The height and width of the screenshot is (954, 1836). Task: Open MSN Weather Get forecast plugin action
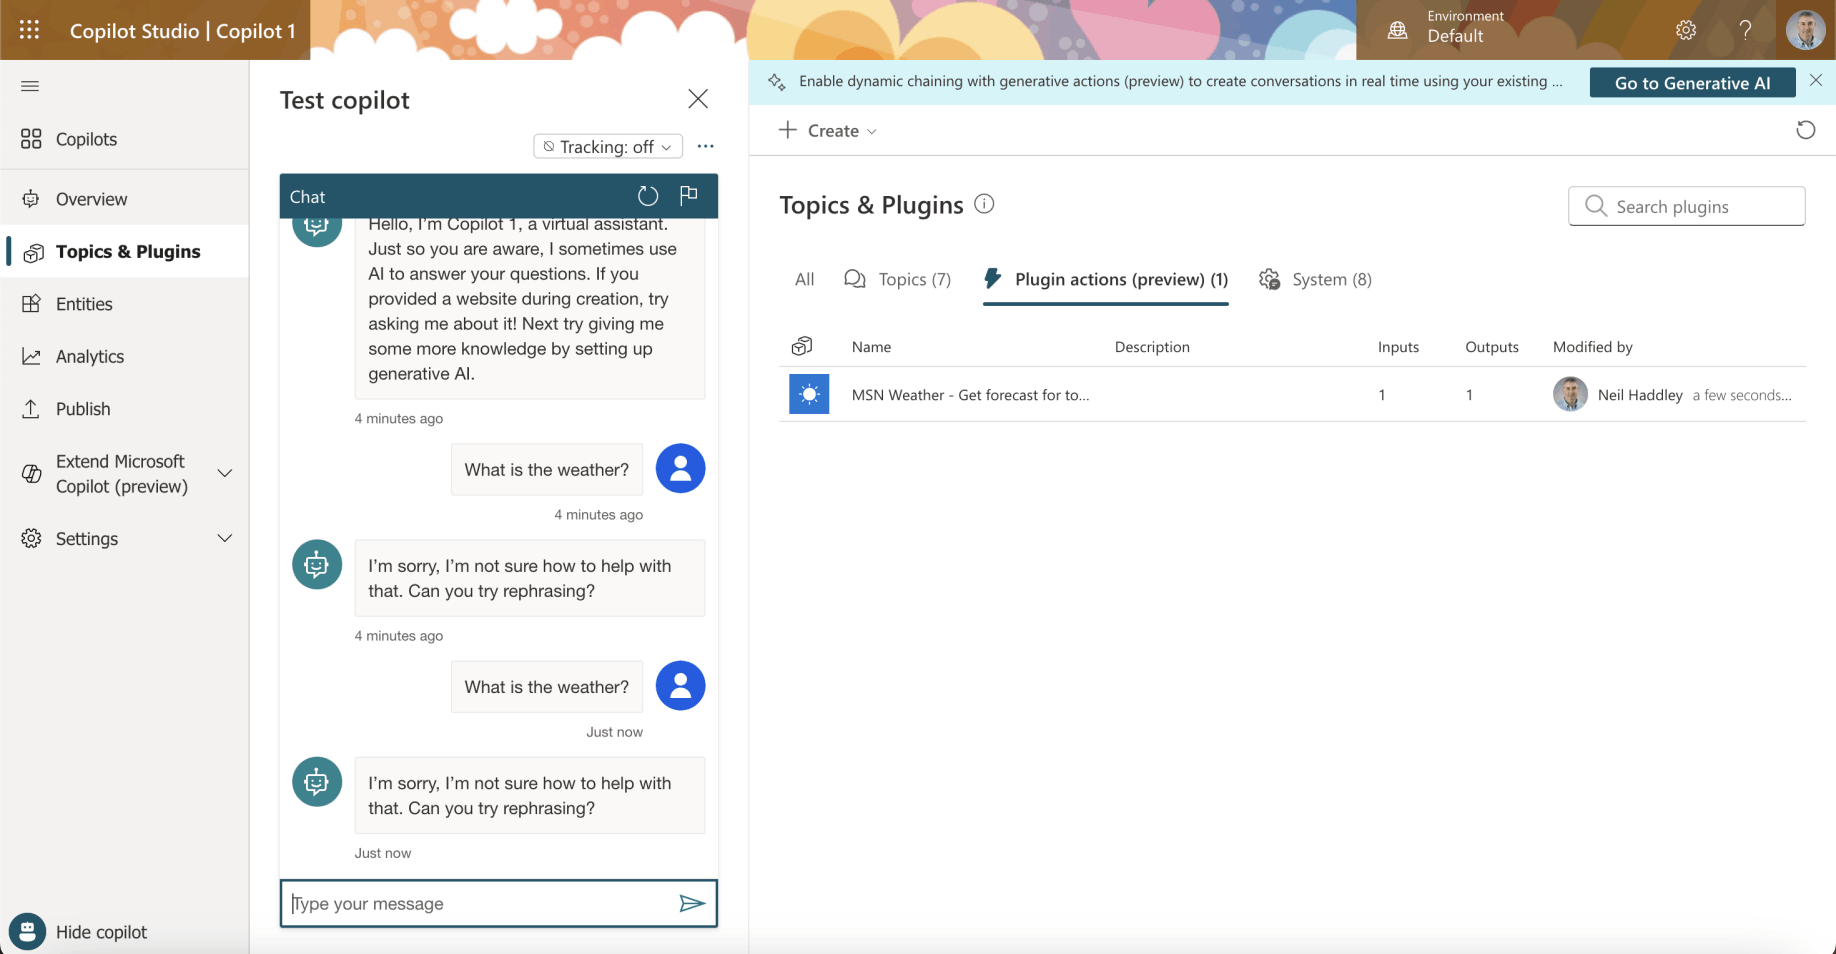pos(969,395)
